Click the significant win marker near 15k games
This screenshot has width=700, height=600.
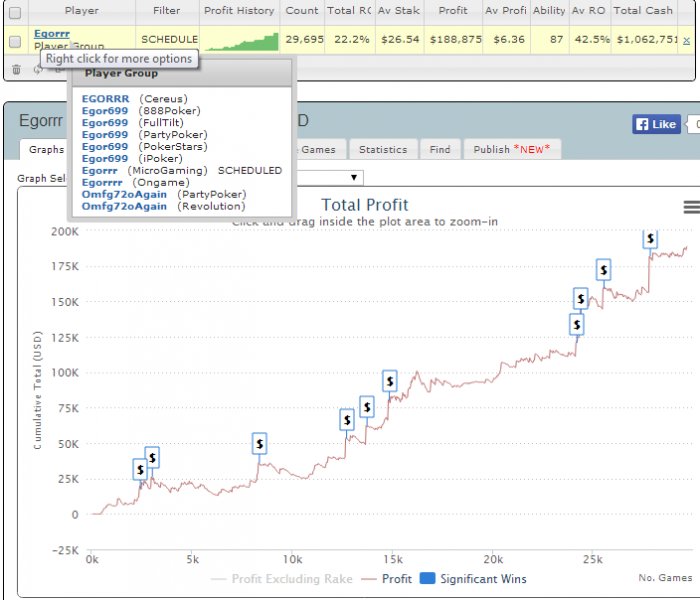point(390,381)
